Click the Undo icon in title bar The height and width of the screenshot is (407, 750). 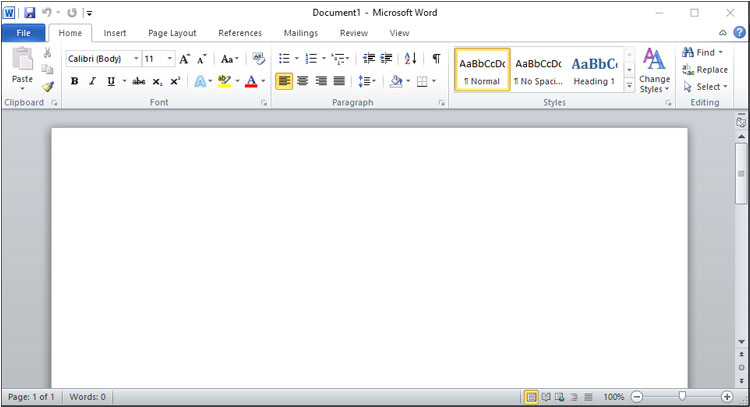tap(47, 12)
